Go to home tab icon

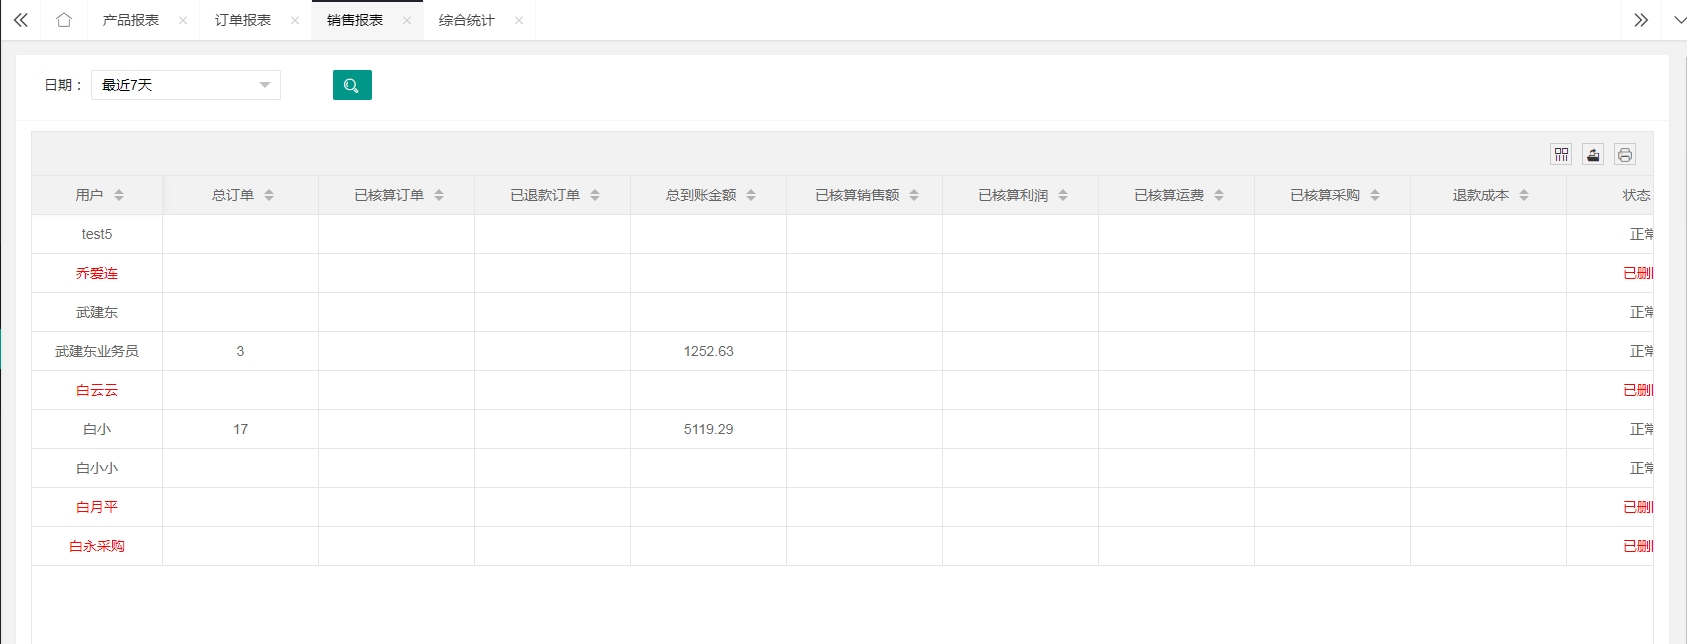pos(64,20)
